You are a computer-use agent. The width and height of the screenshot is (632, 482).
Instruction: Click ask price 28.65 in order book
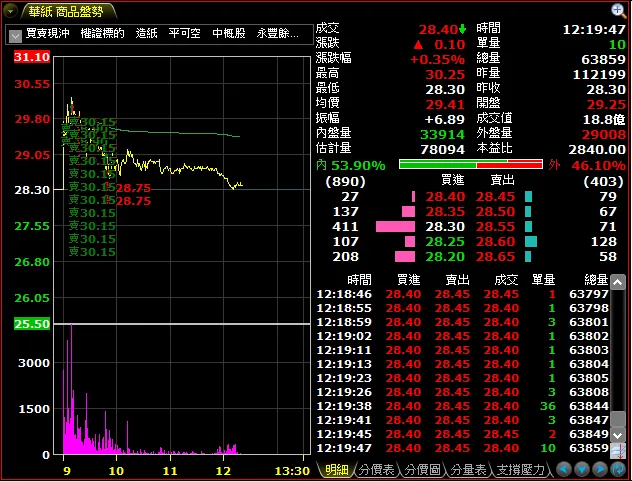(495, 257)
